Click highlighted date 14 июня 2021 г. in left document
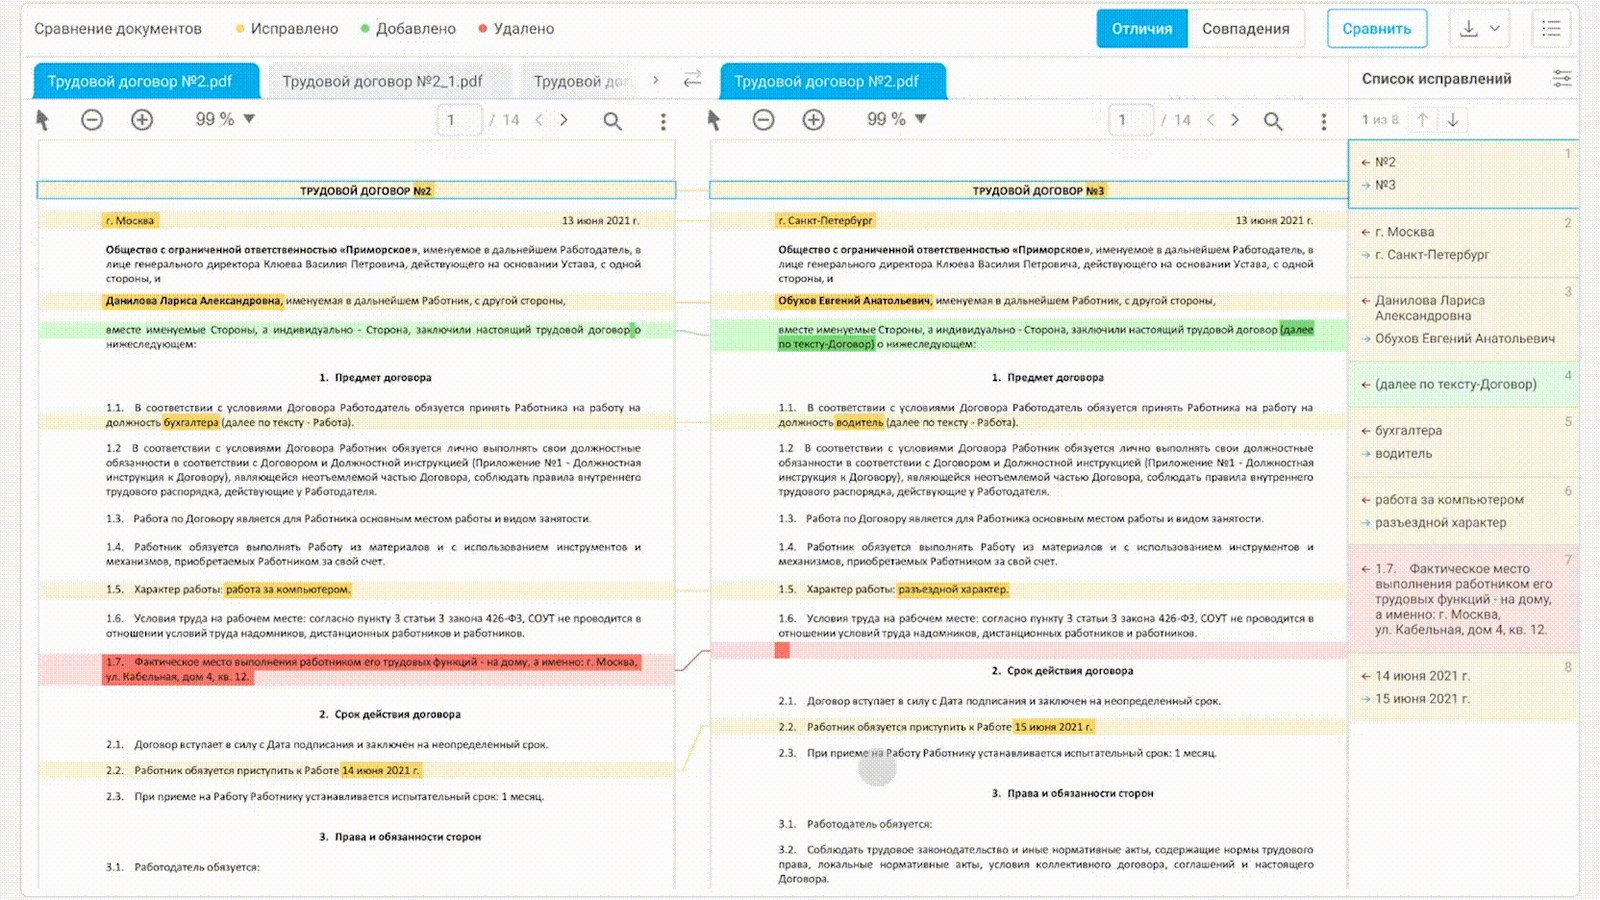The height and width of the screenshot is (900, 1600). (x=381, y=770)
